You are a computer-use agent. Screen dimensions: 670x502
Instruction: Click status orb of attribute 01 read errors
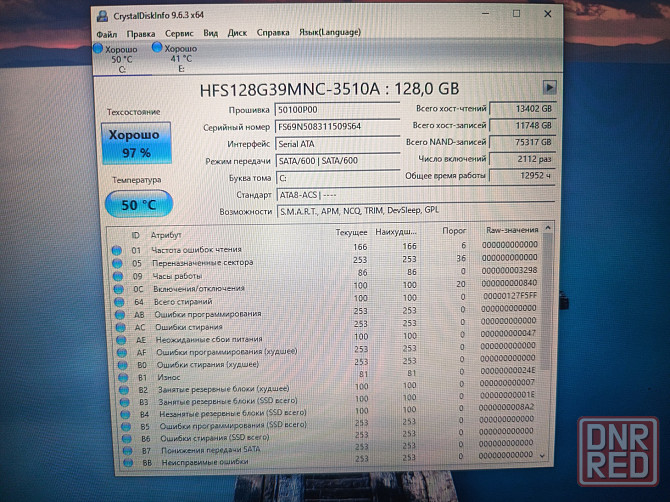[x=116, y=250]
